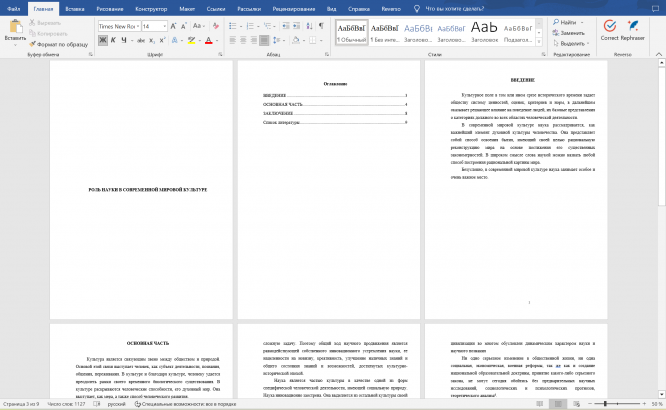
Task: Click the Format Painter brush
Action: [x=32, y=44]
